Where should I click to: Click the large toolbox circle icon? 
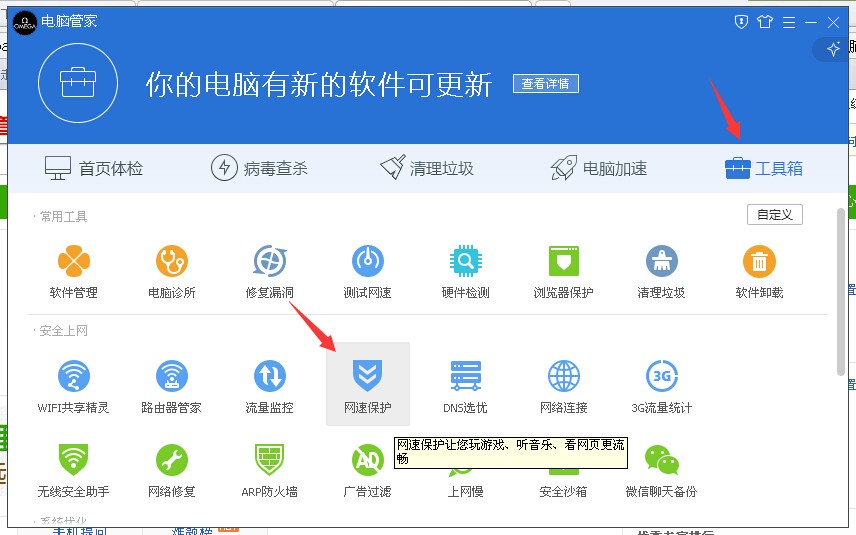click(78, 83)
